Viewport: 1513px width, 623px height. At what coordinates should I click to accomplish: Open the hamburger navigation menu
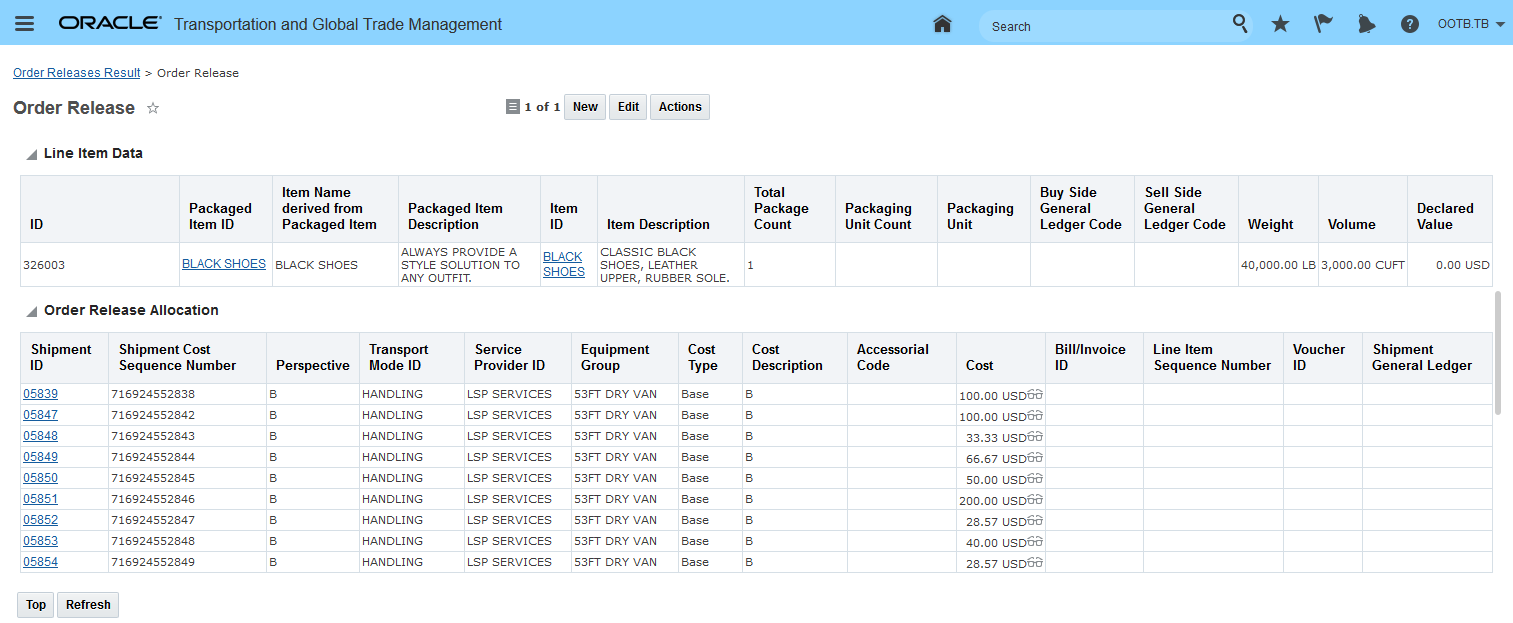(24, 24)
